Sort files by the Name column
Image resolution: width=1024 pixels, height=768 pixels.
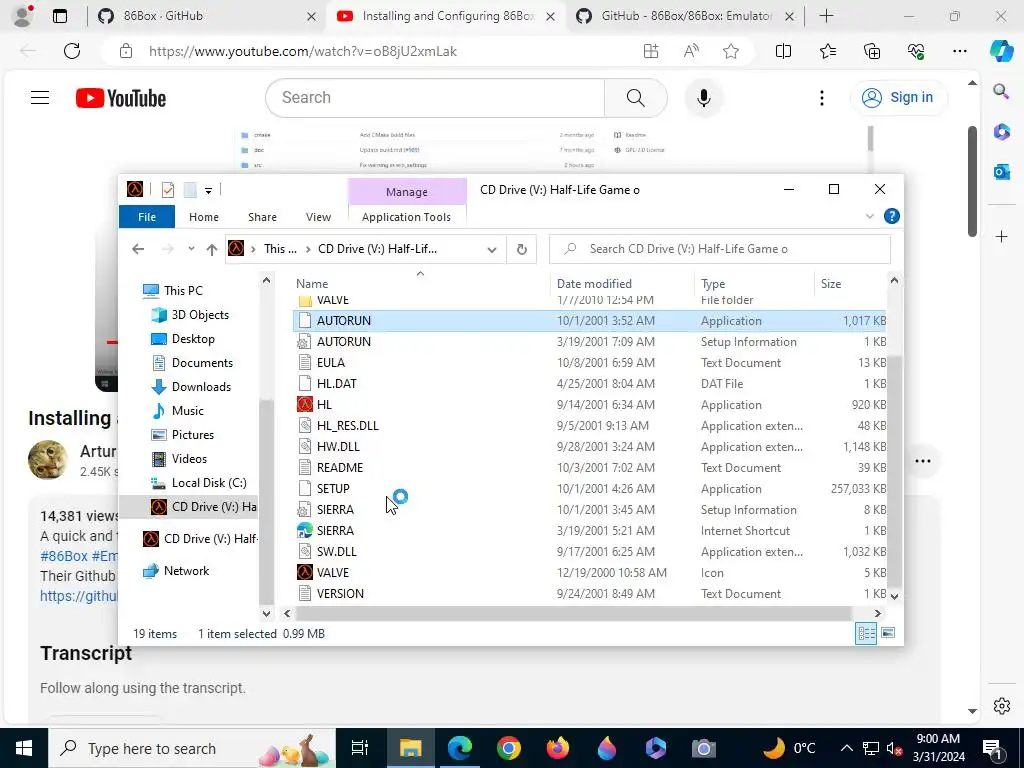tap(312, 283)
